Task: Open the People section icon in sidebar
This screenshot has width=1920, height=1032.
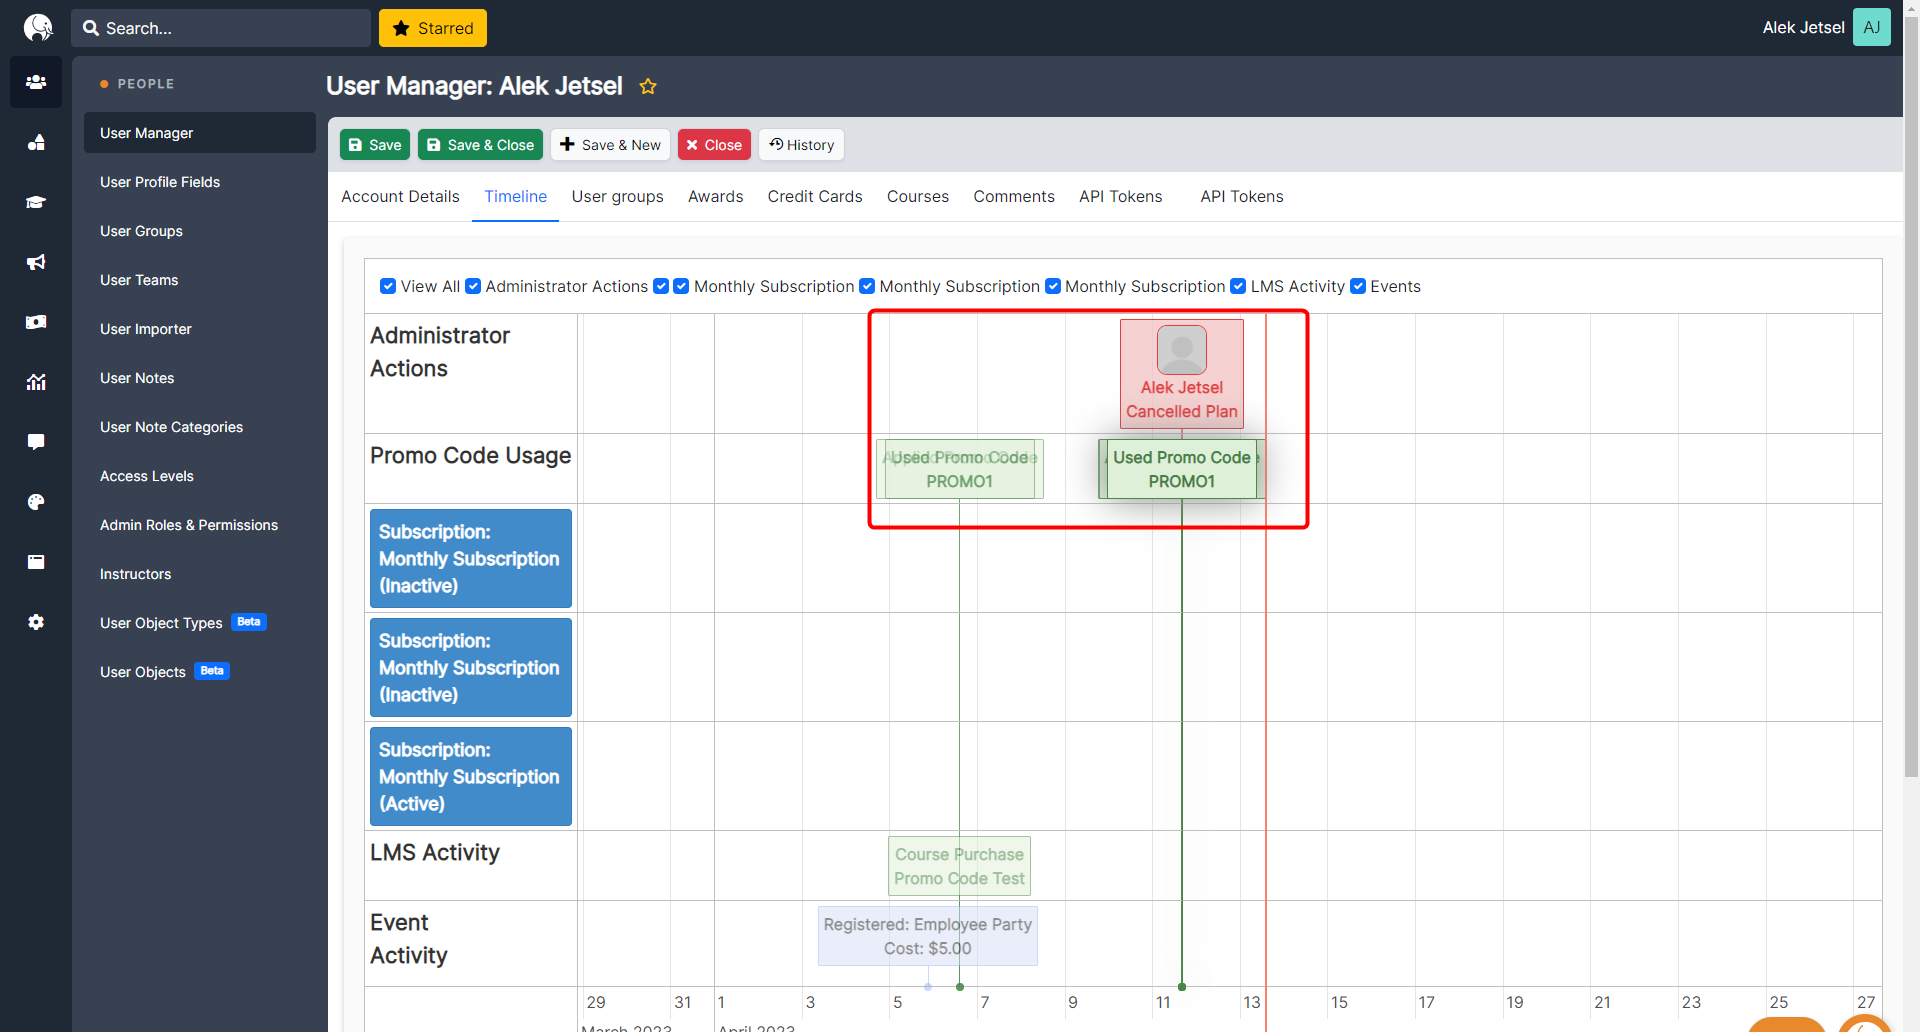Action: [x=36, y=82]
